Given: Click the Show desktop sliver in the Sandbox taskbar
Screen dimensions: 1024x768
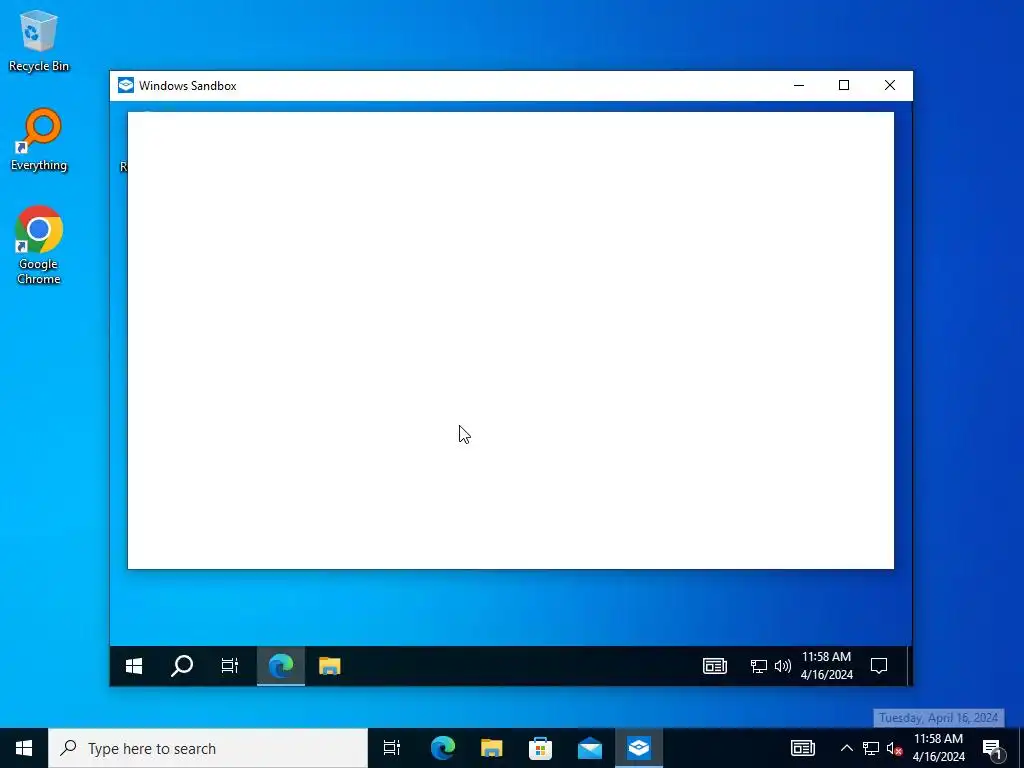Looking at the screenshot, I should coord(908,666).
